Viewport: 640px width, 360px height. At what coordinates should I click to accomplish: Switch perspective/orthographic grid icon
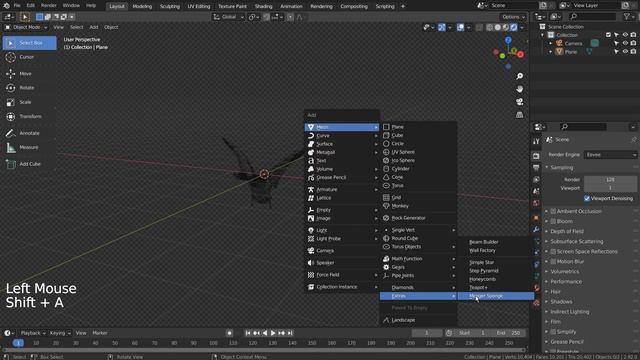519,115
